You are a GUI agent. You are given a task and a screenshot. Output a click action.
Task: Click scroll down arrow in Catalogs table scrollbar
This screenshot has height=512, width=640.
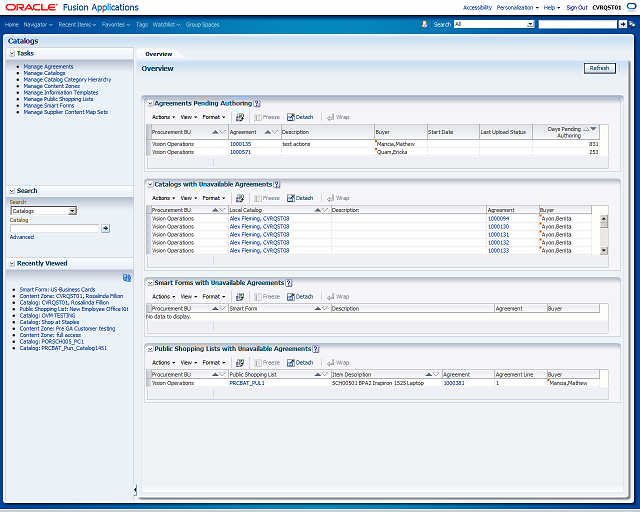tap(604, 251)
